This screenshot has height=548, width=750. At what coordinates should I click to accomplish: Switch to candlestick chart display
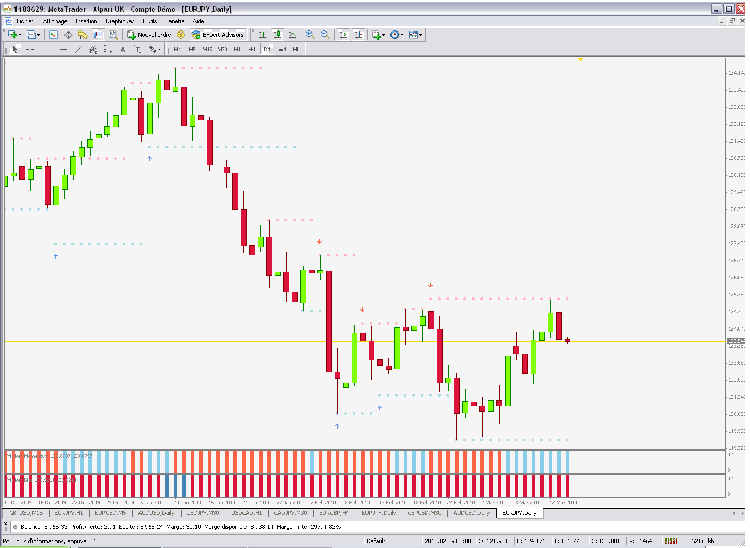pyautogui.click(x=277, y=34)
